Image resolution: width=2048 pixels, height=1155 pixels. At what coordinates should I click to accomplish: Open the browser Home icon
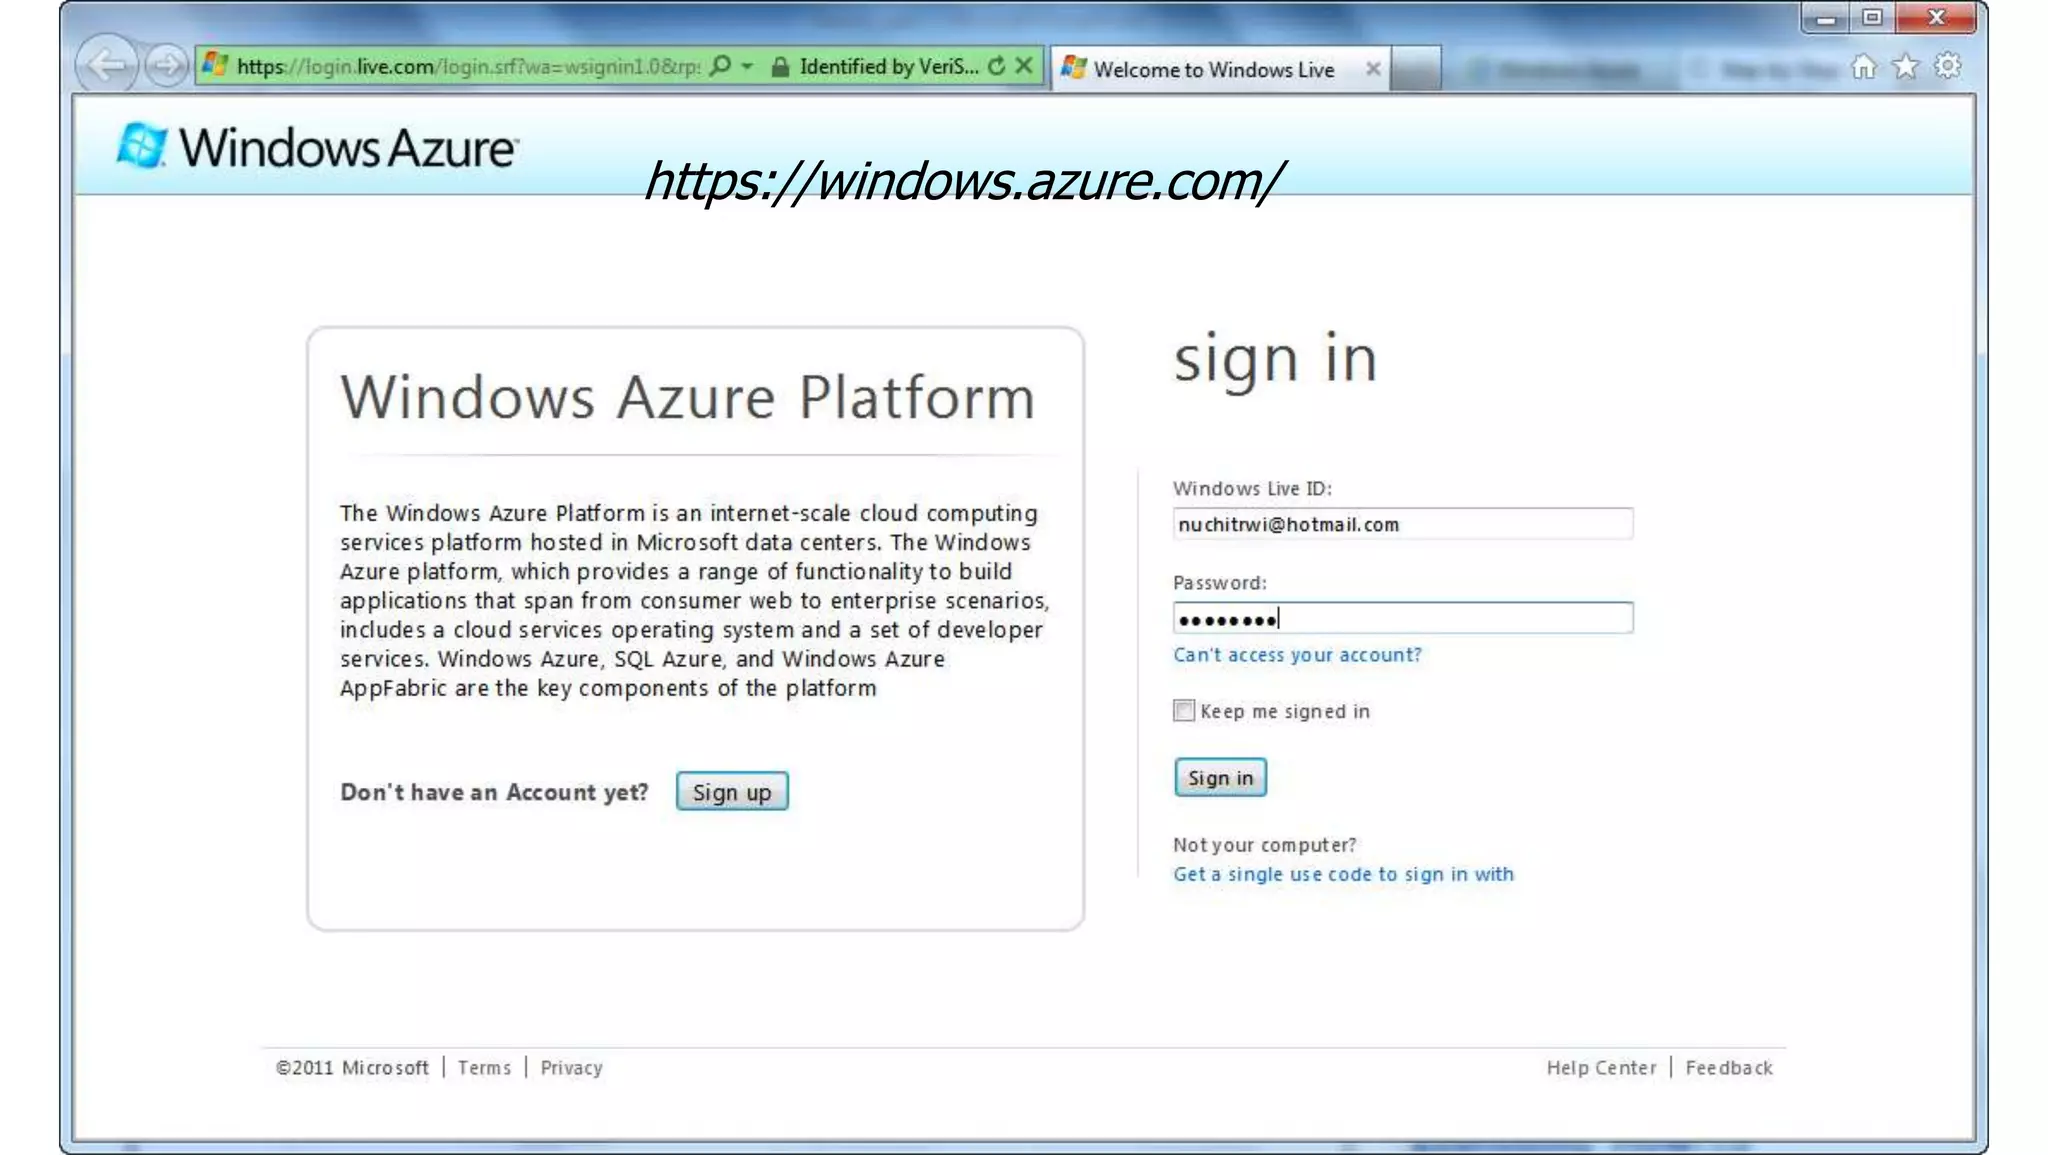pyautogui.click(x=1864, y=67)
